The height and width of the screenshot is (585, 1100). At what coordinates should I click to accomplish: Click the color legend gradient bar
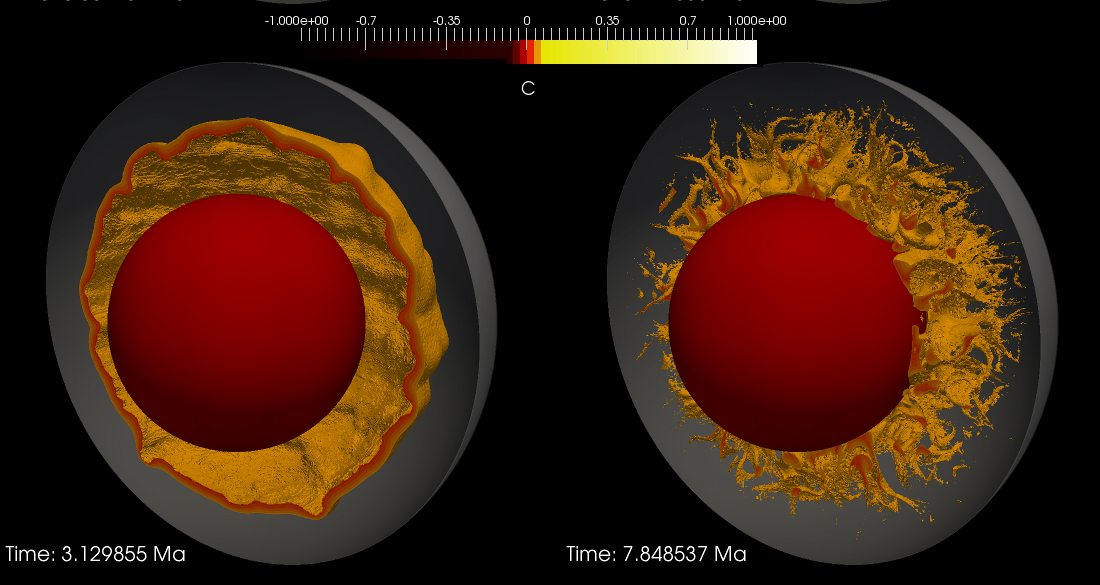coord(529,52)
